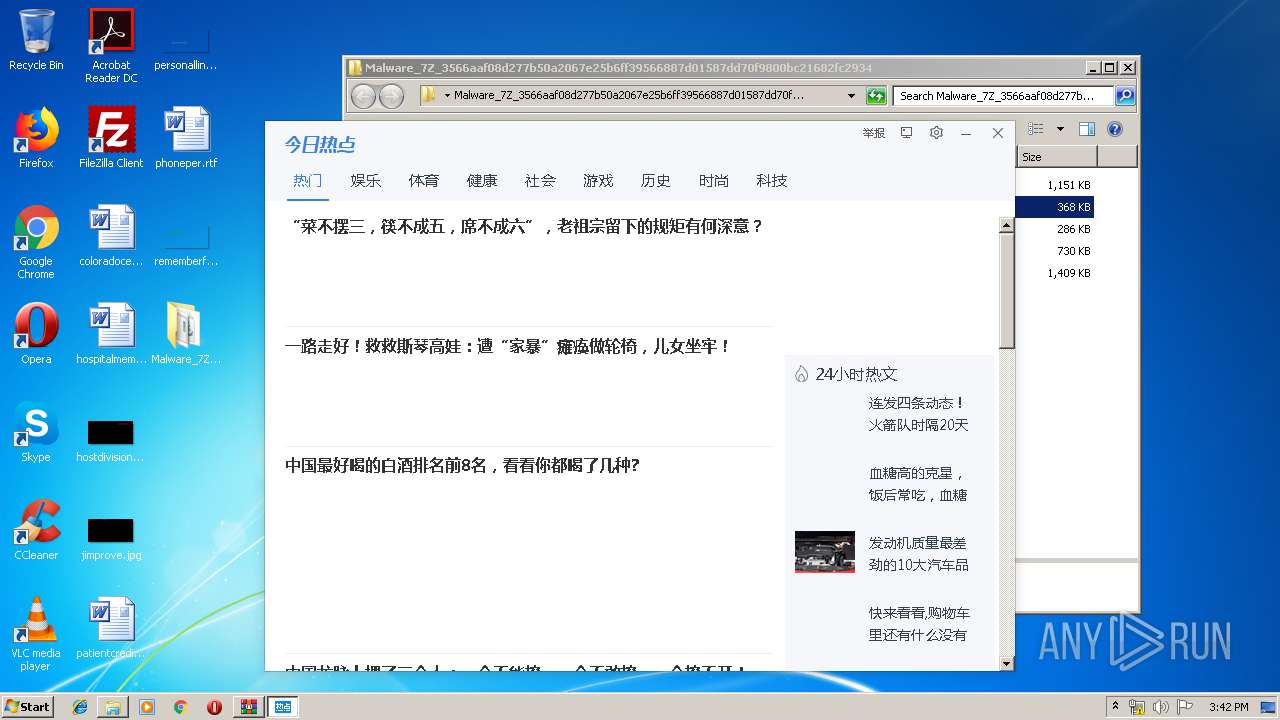Open hot article 快来看看,购物车

(918, 624)
